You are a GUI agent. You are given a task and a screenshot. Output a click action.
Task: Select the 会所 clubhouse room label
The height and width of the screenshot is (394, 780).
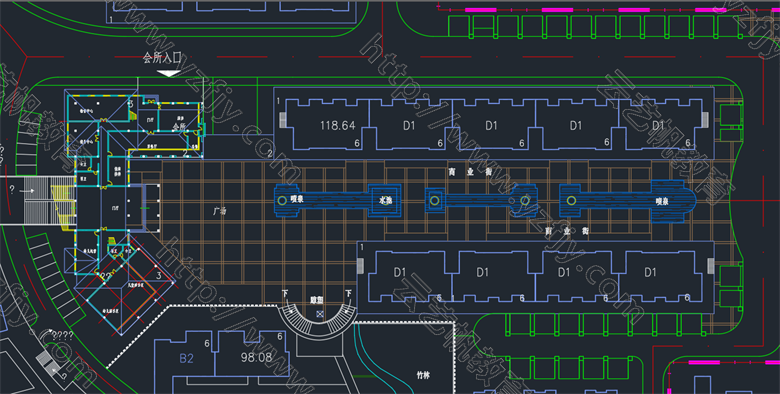pos(179,127)
